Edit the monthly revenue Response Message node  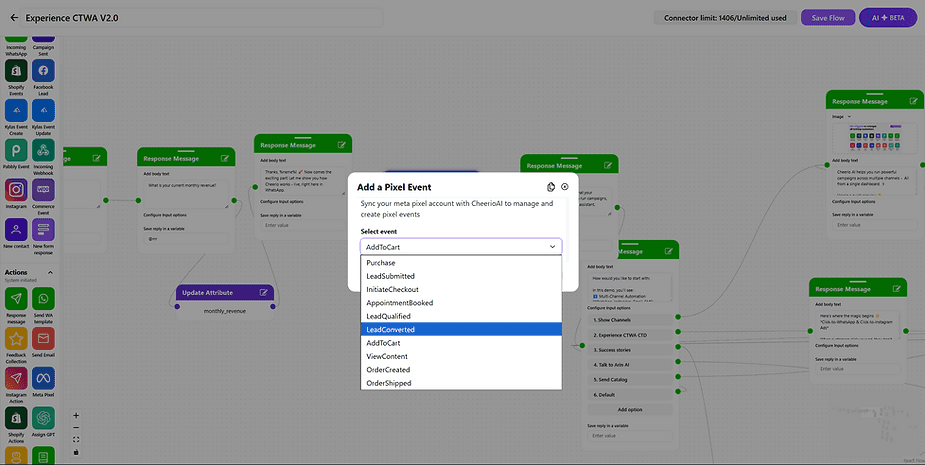[225, 158]
